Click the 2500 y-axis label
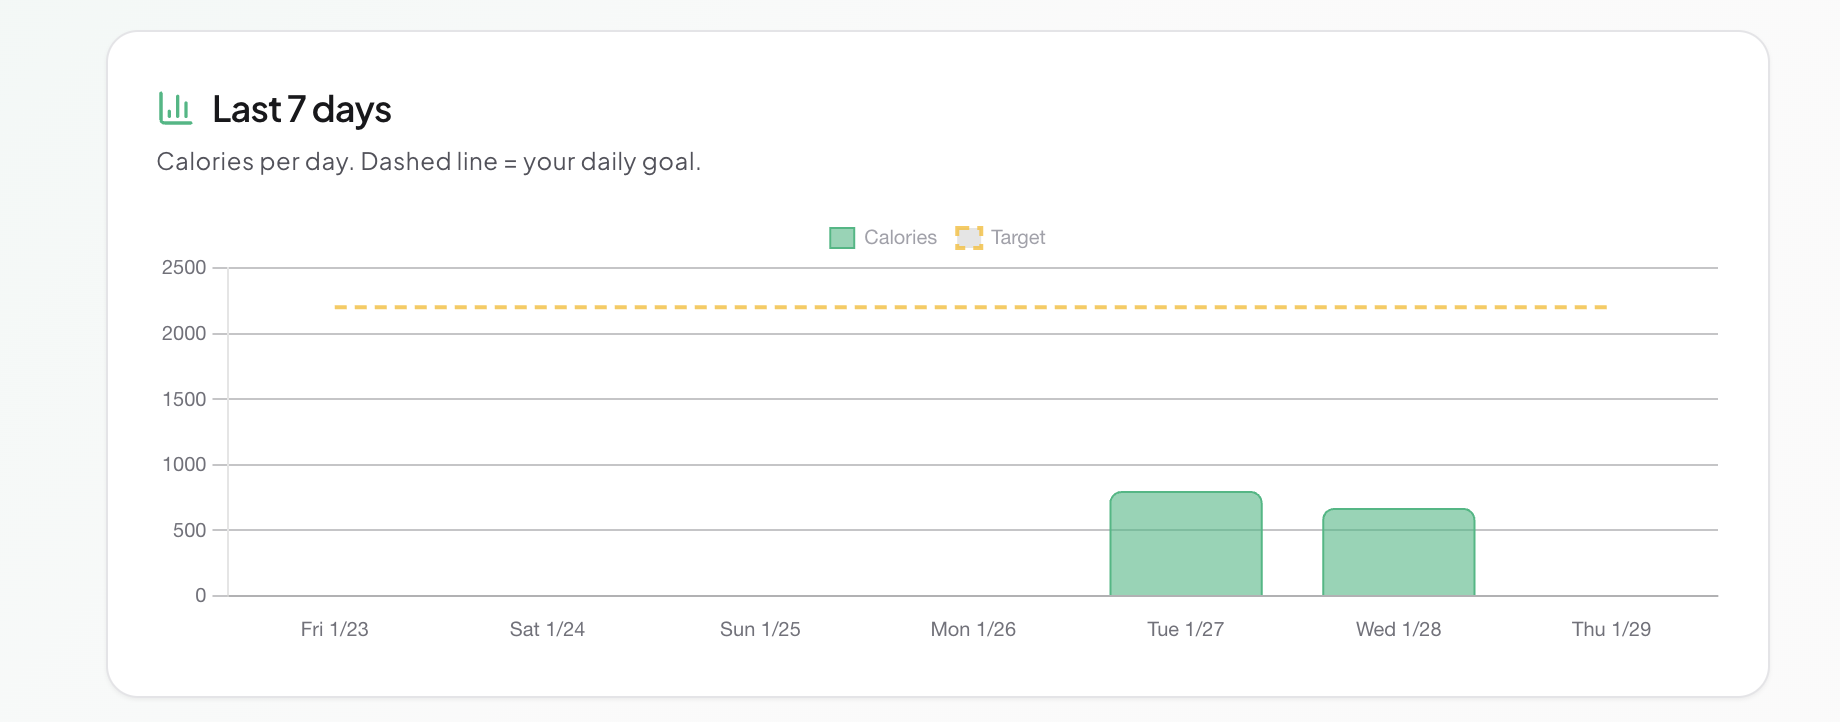 click(184, 268)
